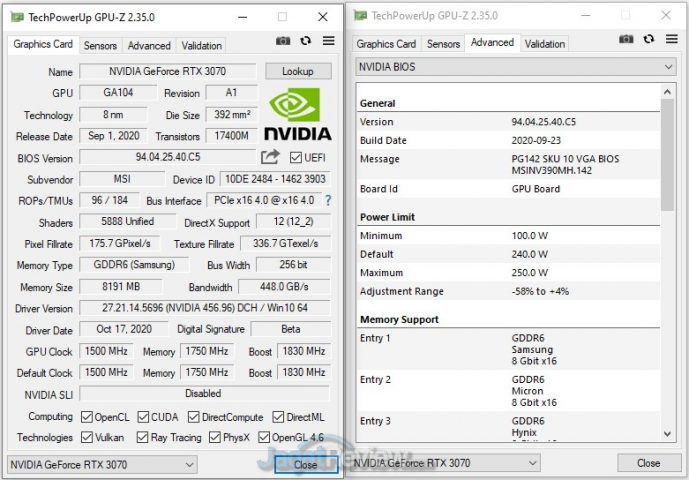Viewport: 689px width, 480px height.
Task: Click Close button in right window
Action: tap(649, 463)
